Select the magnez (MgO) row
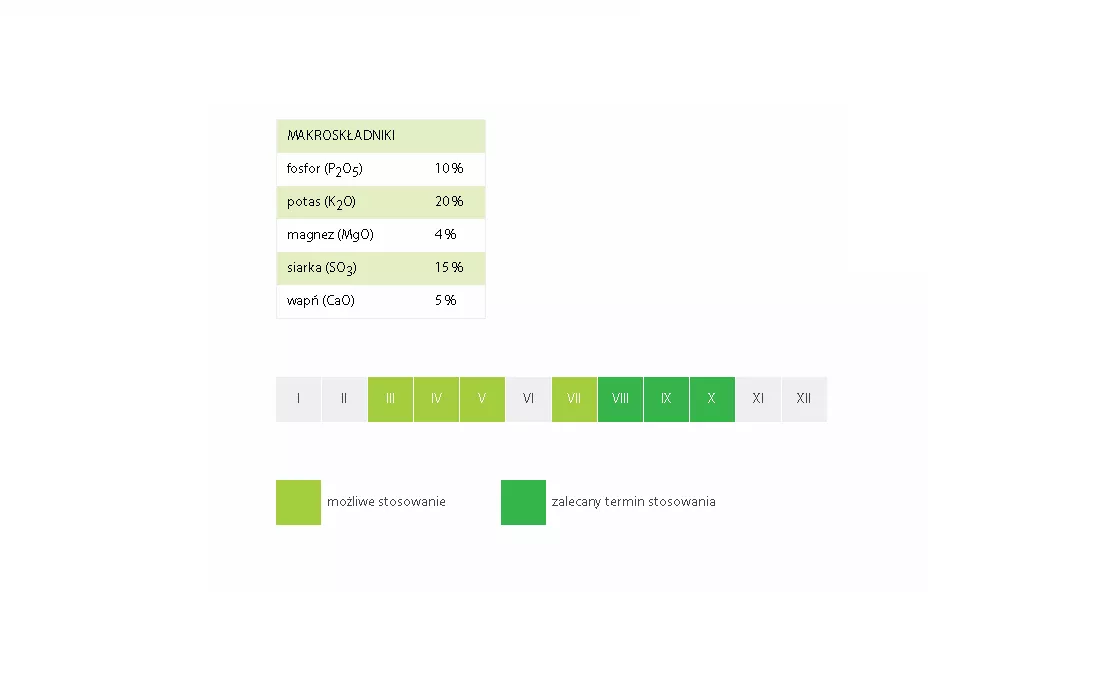1119x697 pixels. coord(380,235)
